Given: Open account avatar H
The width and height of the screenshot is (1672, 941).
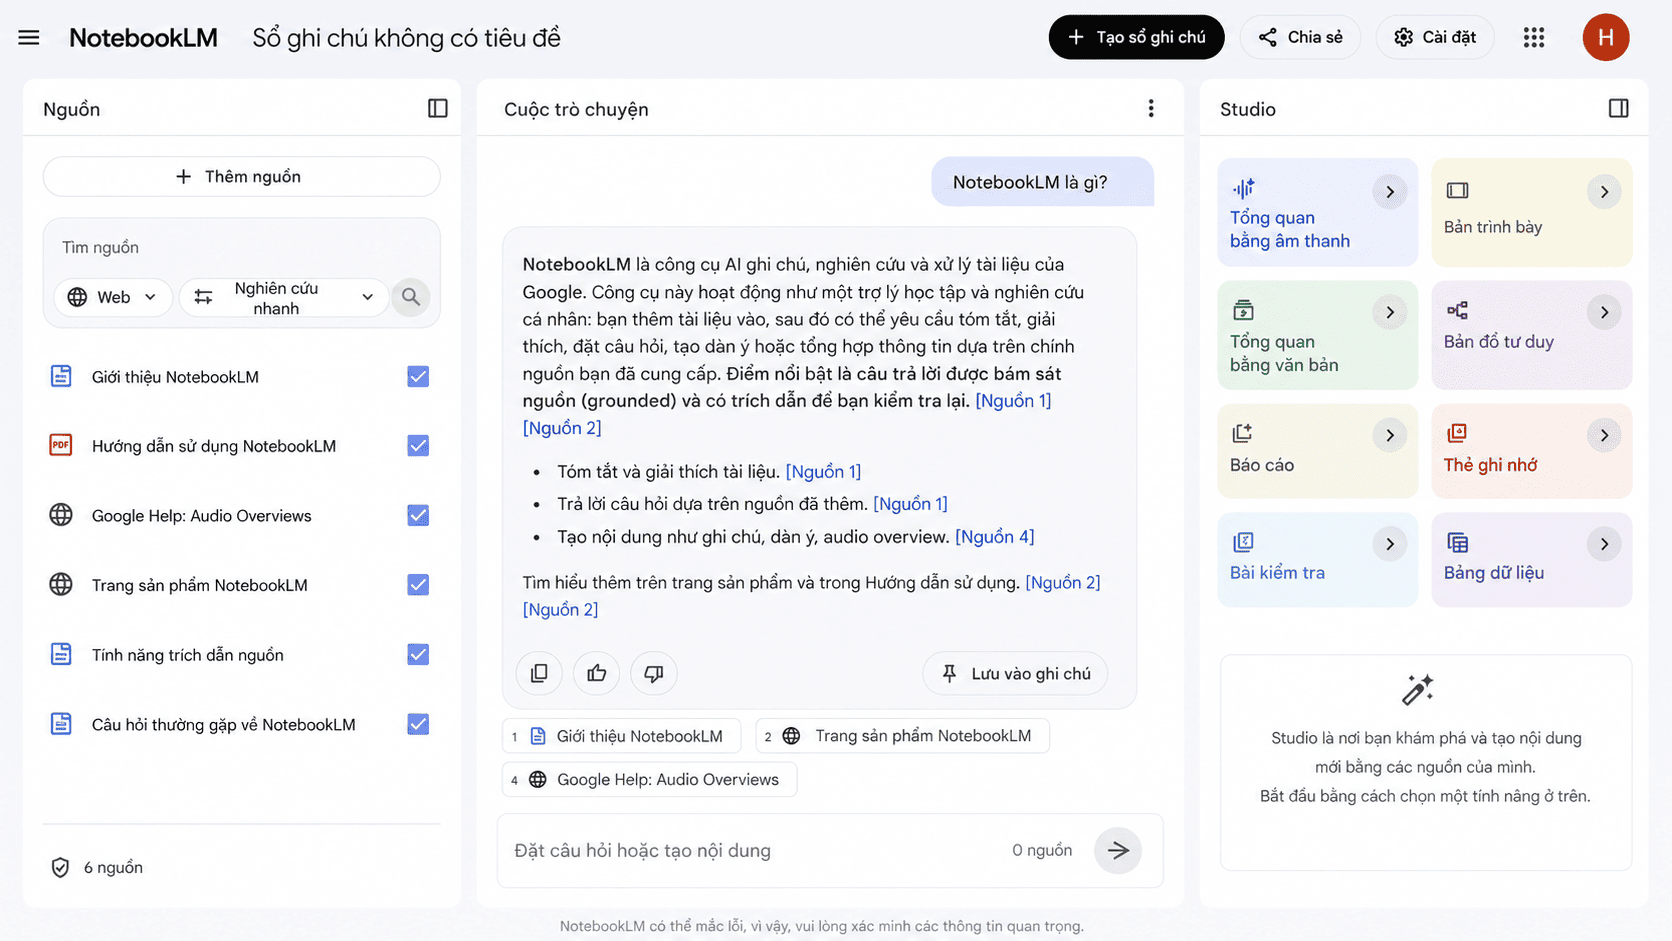Looking at the screenshot, I should [1606, 38].
